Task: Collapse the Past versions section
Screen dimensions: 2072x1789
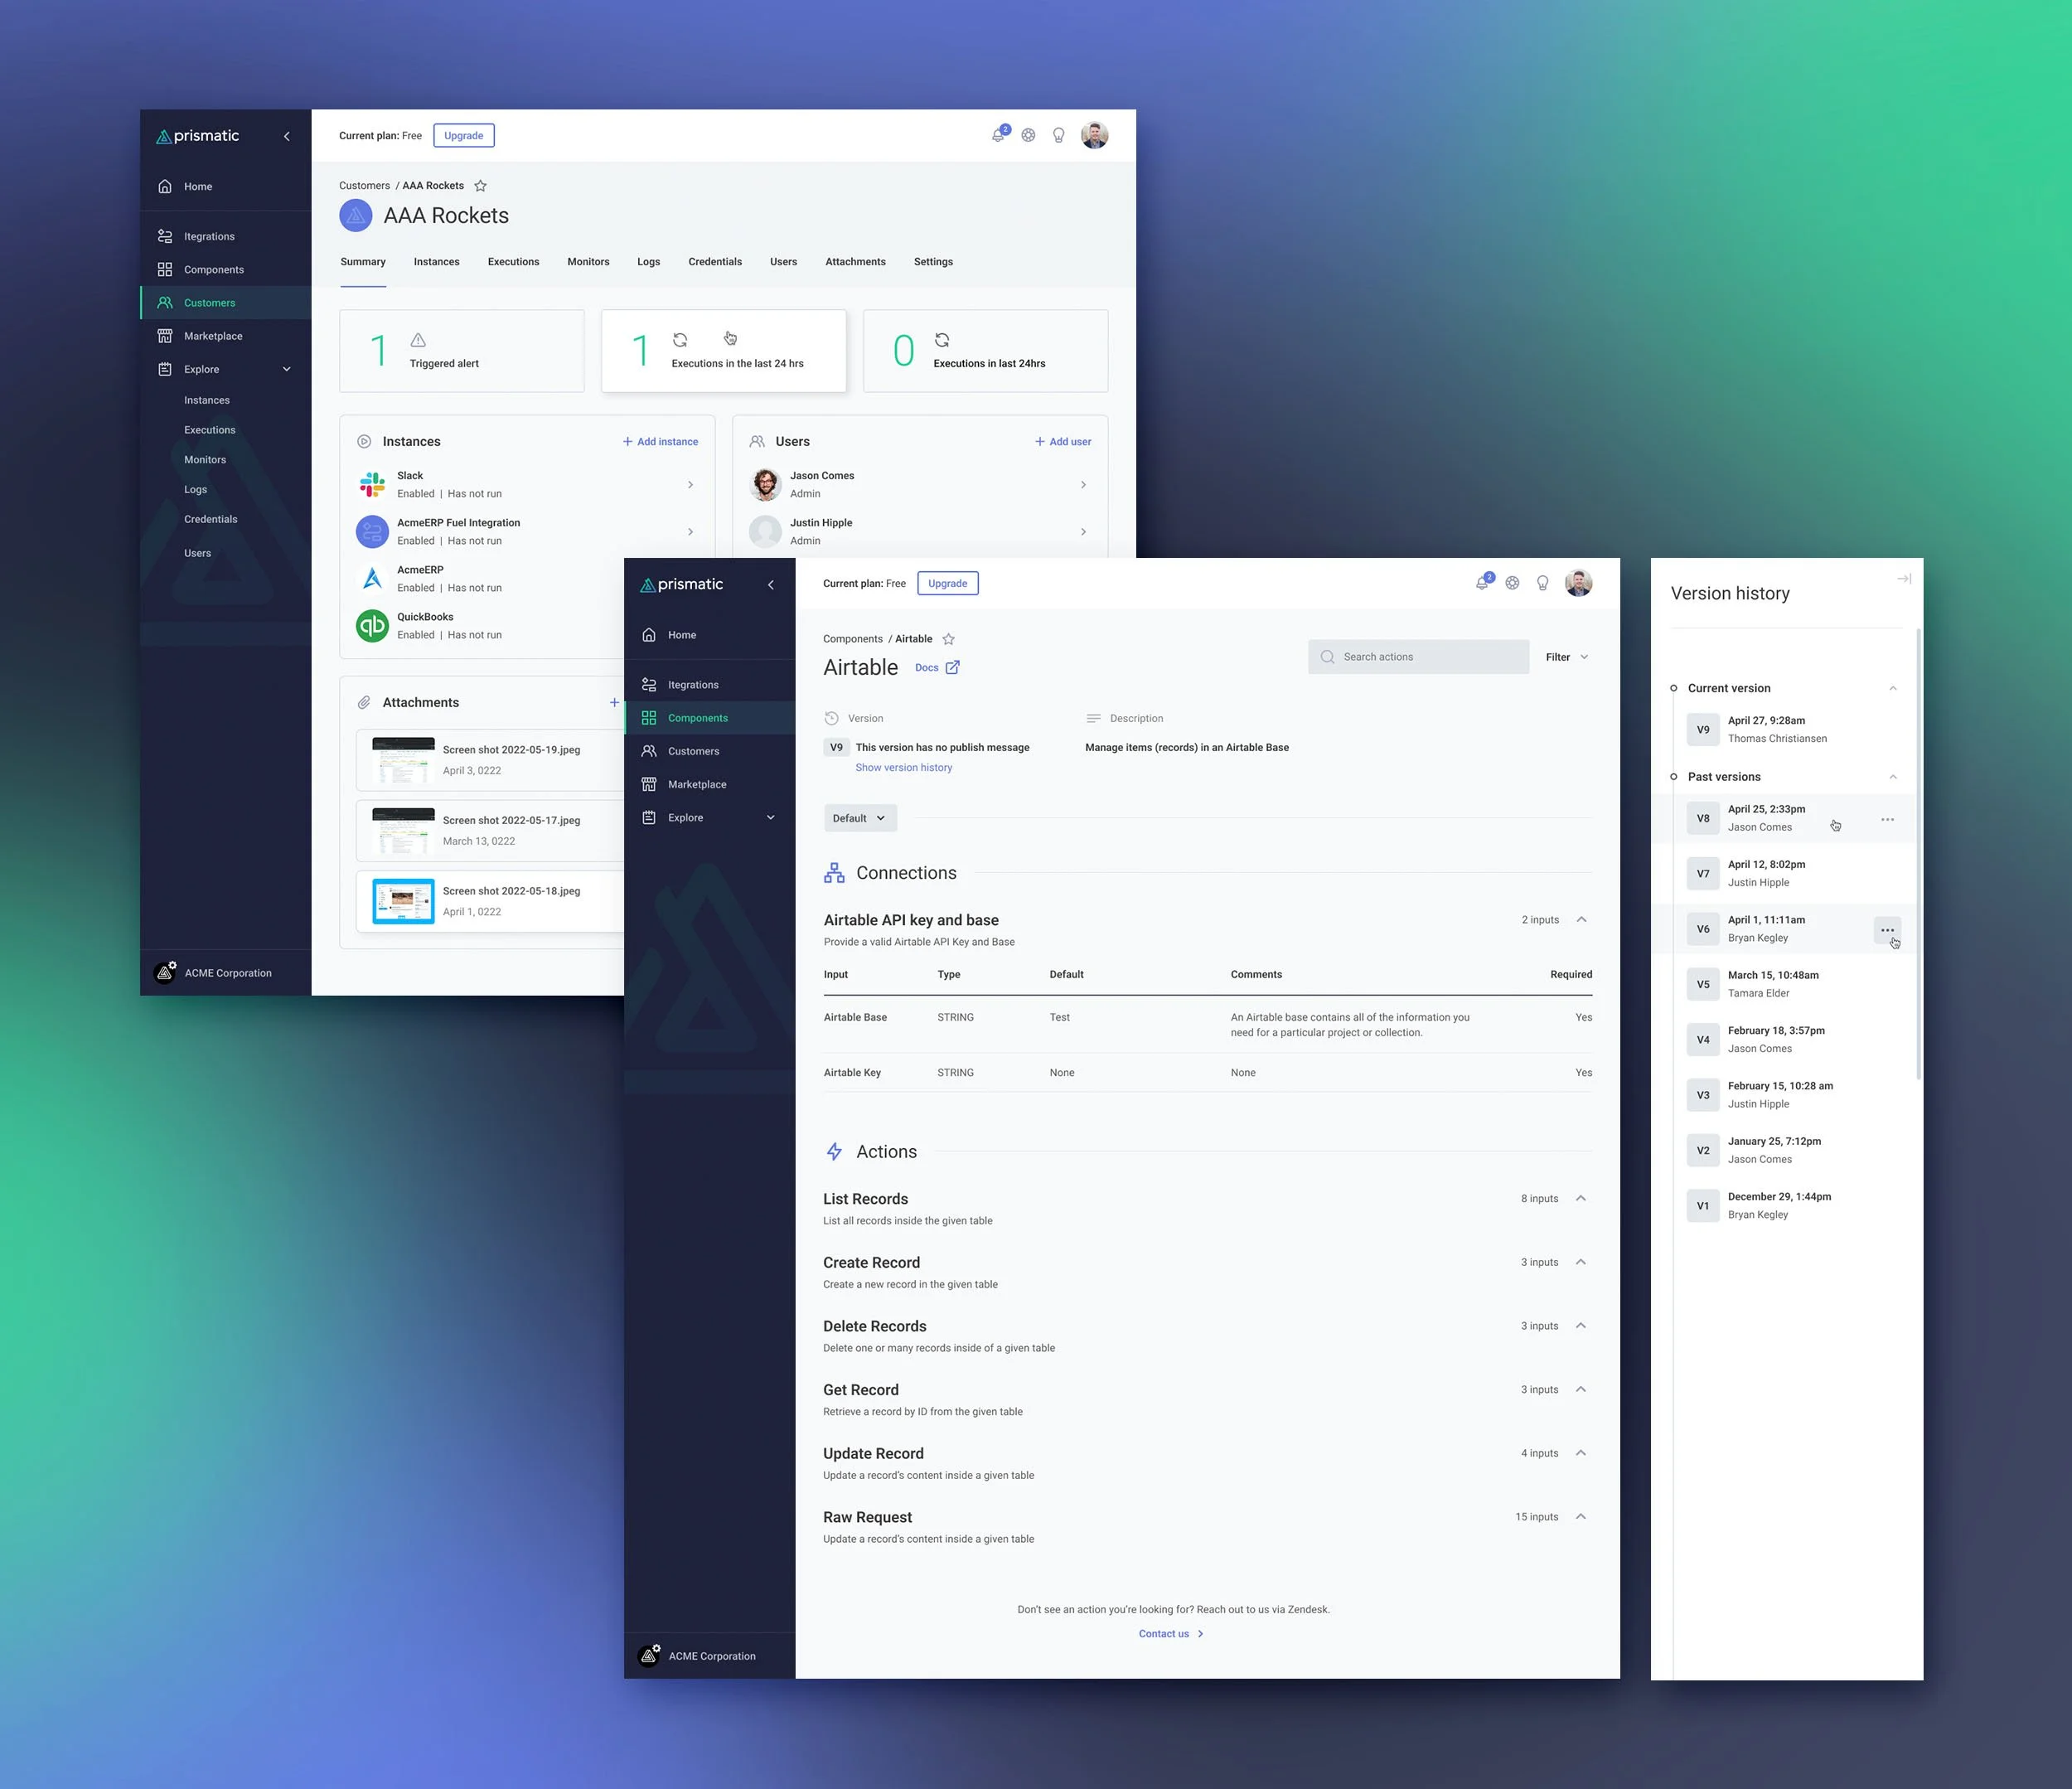Action: point(1892,776)
